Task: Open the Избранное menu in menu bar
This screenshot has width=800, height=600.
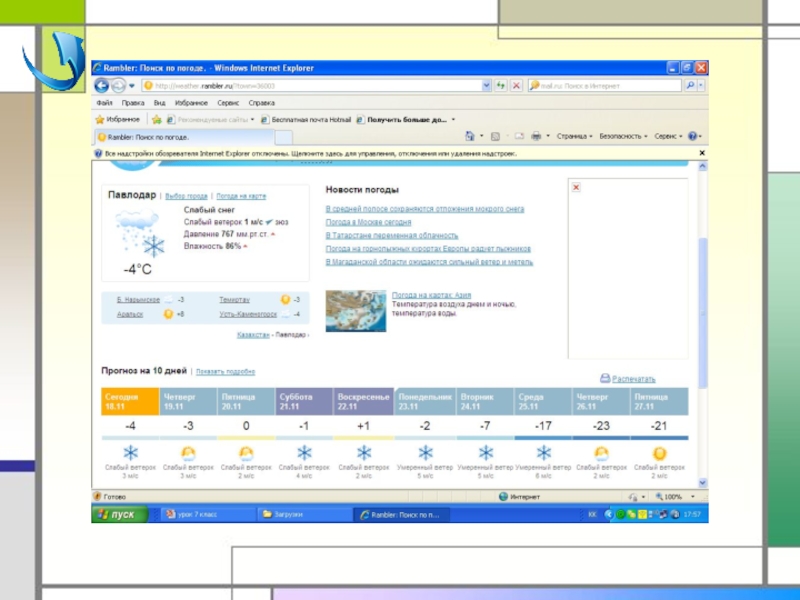Action: 191,103
